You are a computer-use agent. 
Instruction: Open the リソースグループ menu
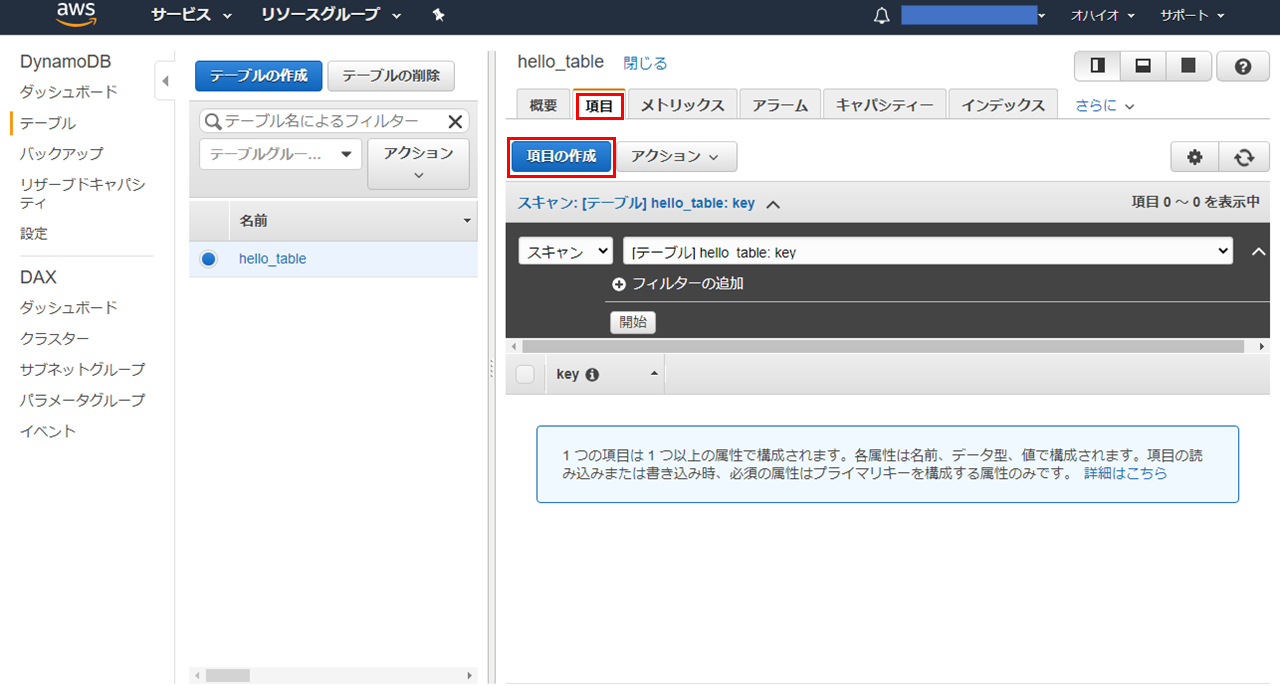click(331, 15)
